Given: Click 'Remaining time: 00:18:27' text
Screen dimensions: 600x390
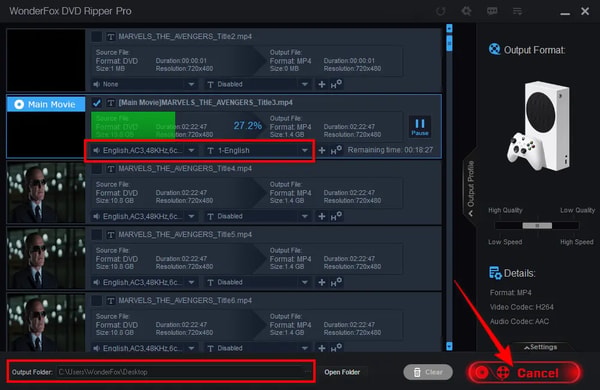Looking at the screenshot, I should (x=390, y=150).
